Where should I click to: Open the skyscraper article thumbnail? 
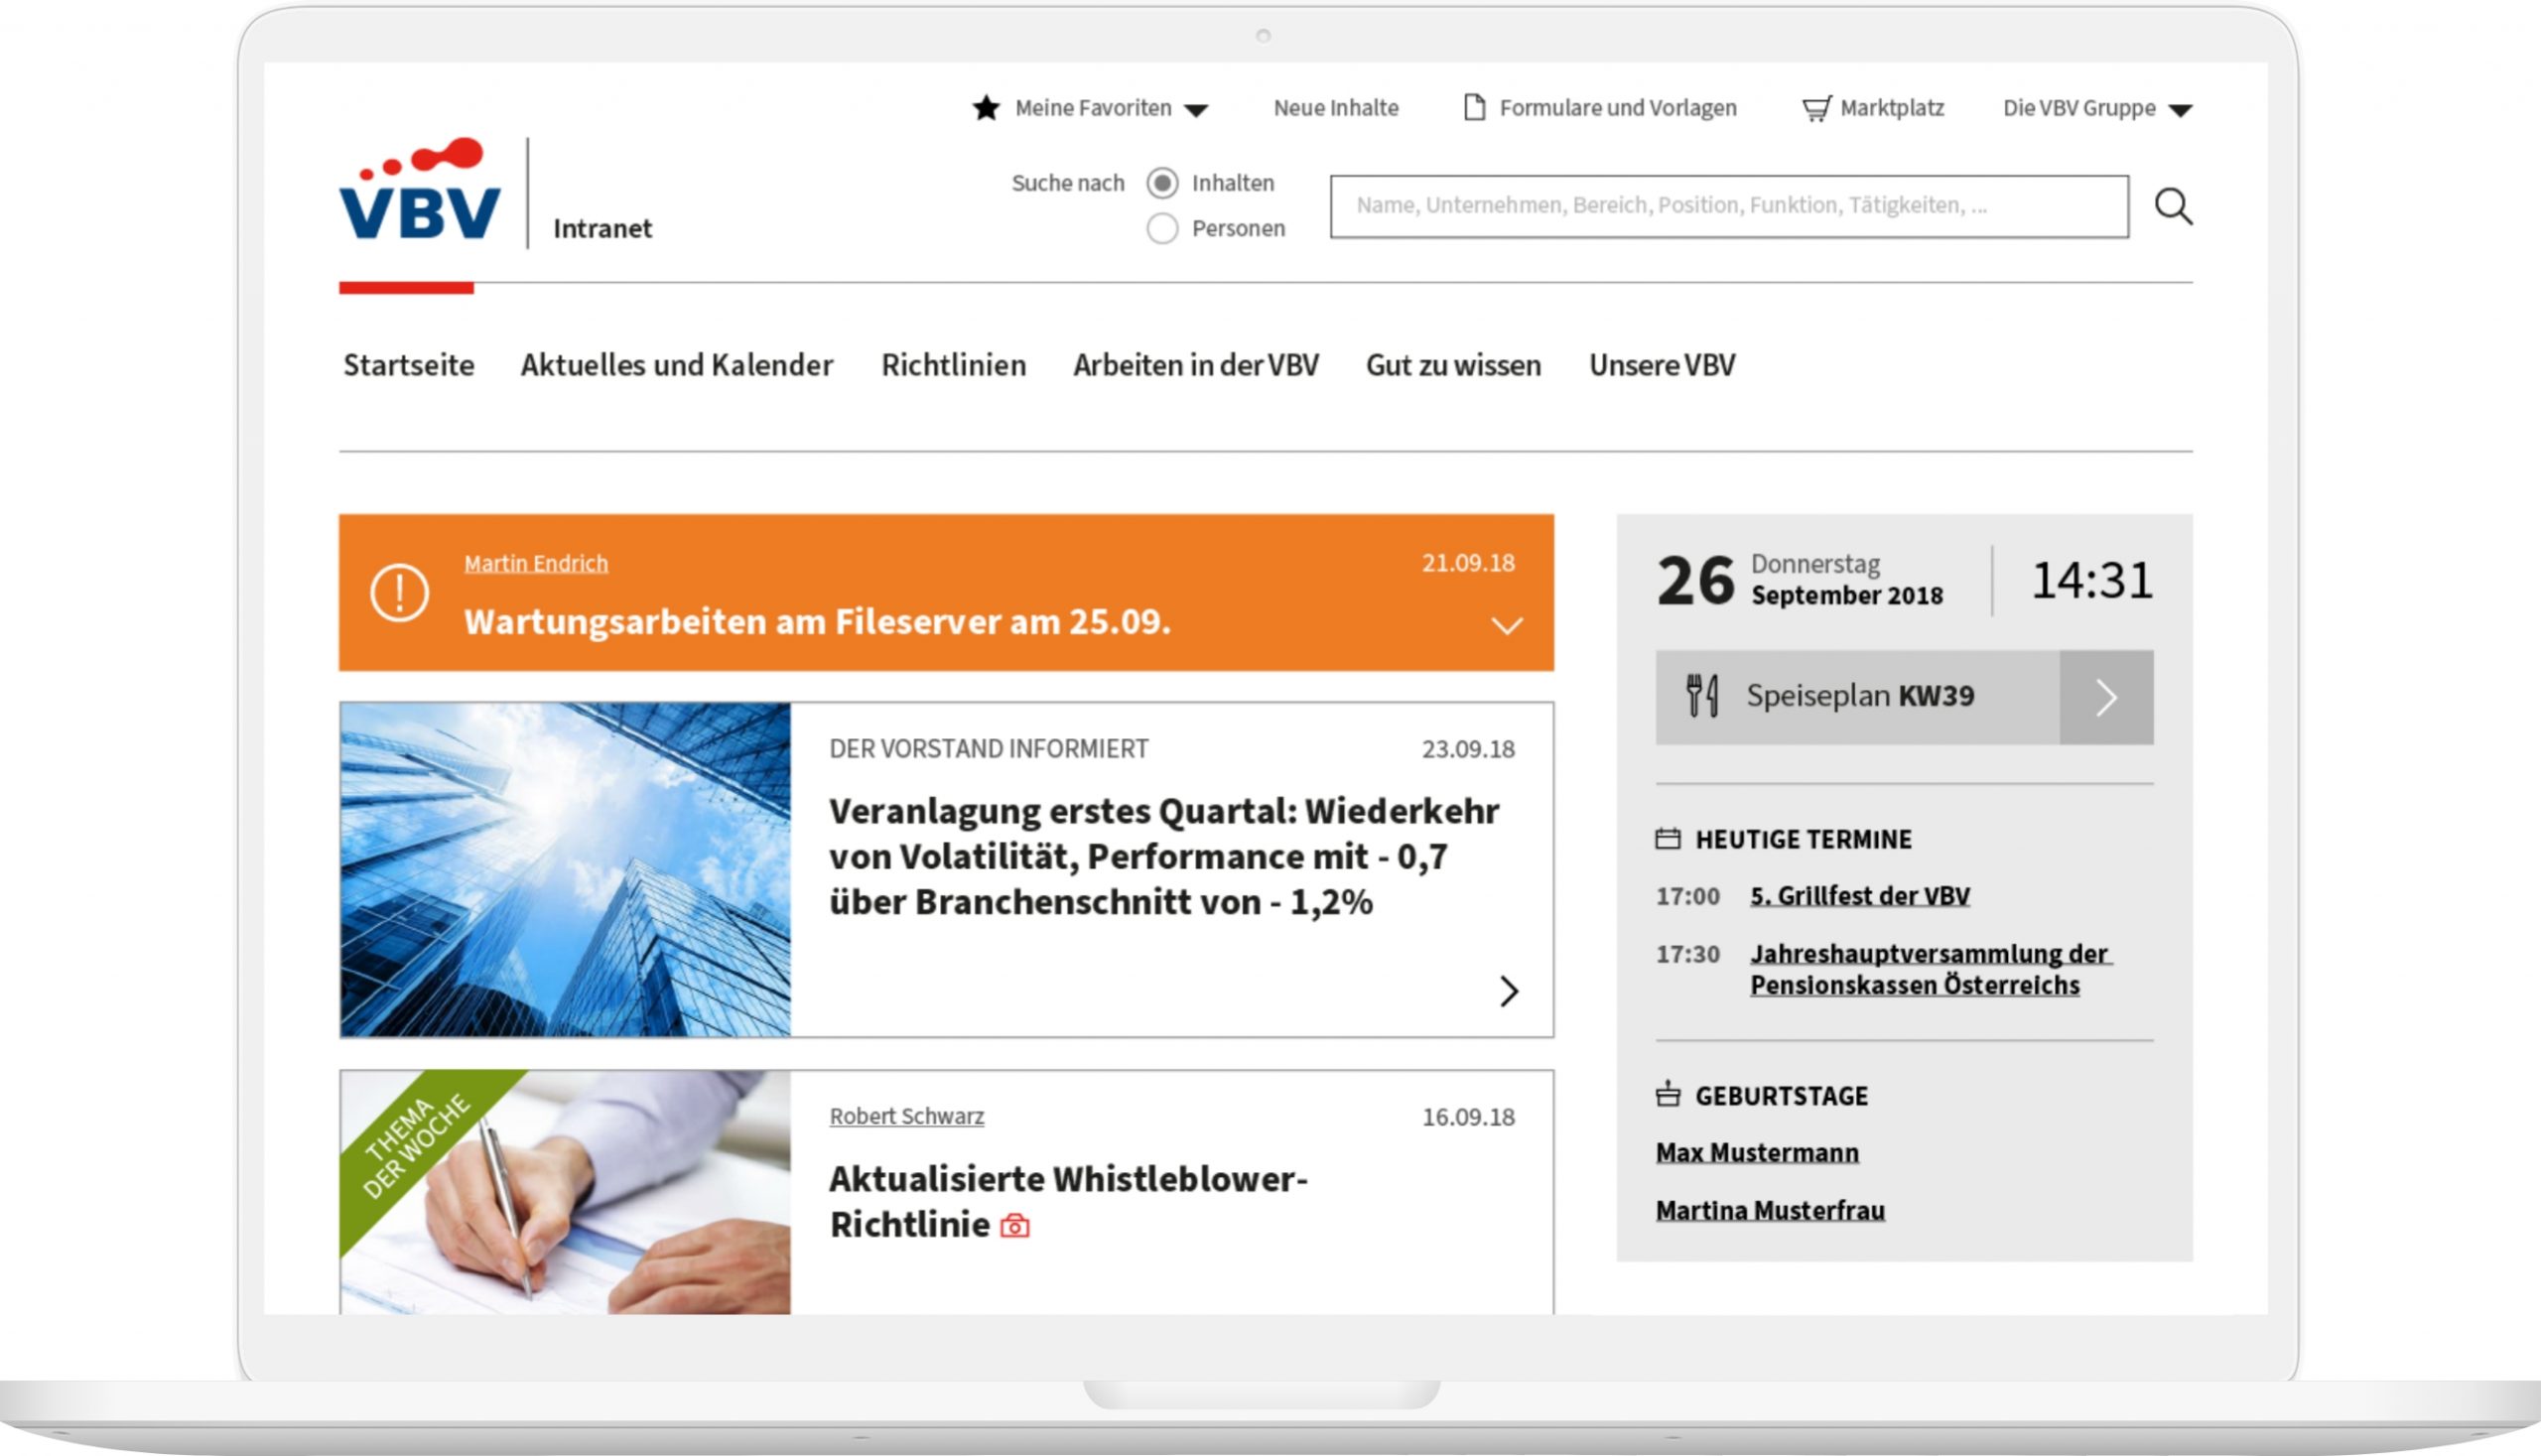(x=565, y=869)
